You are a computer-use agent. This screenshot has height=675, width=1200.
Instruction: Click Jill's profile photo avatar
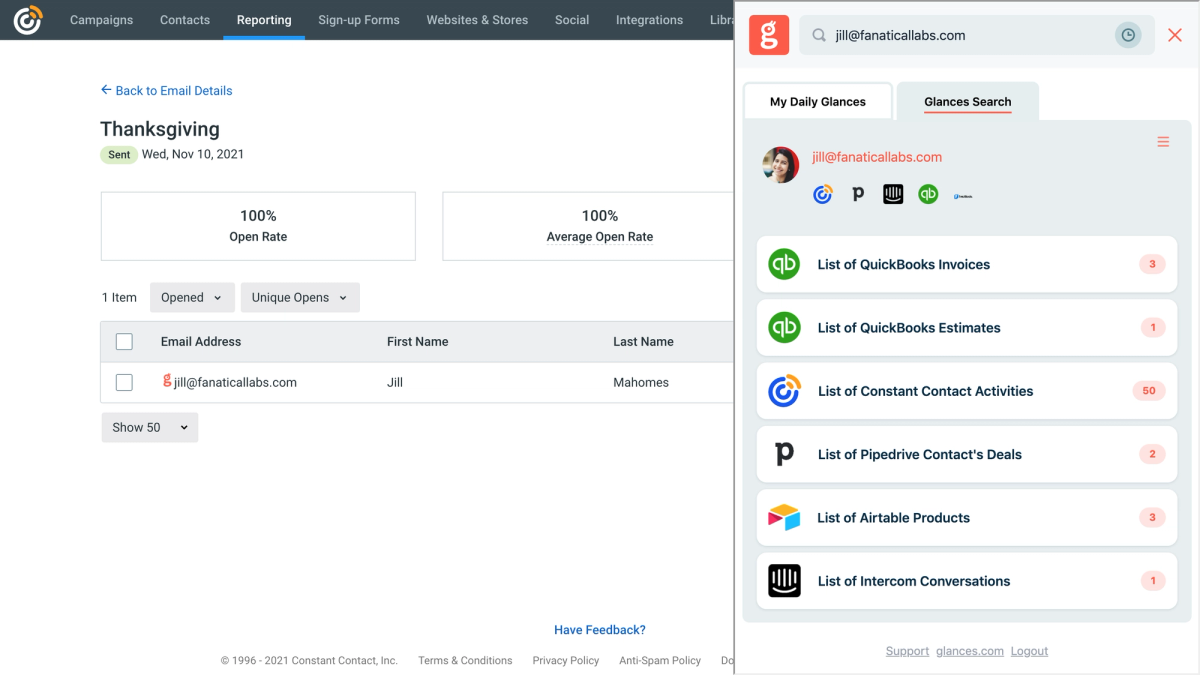click(x=780, y=165)
